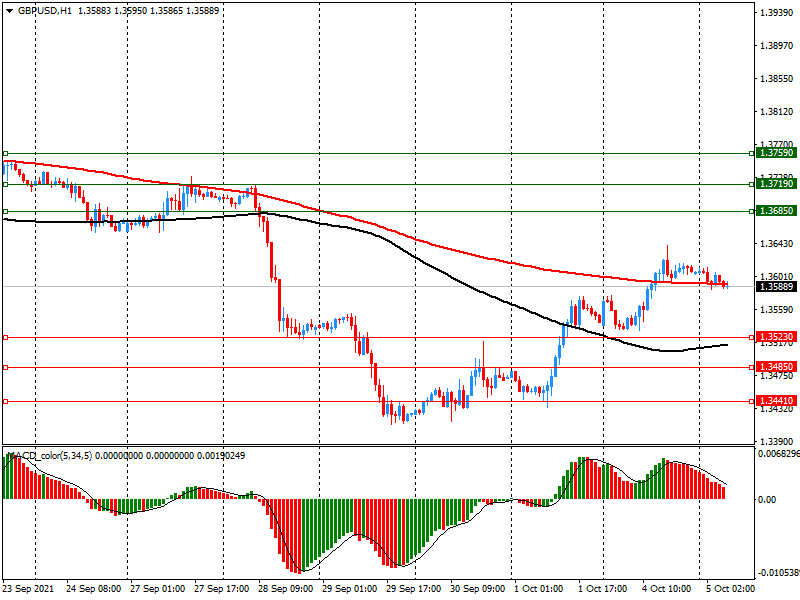Click the green 1.36850 price label
Screen dimensions: 800x600
[777, 211]
